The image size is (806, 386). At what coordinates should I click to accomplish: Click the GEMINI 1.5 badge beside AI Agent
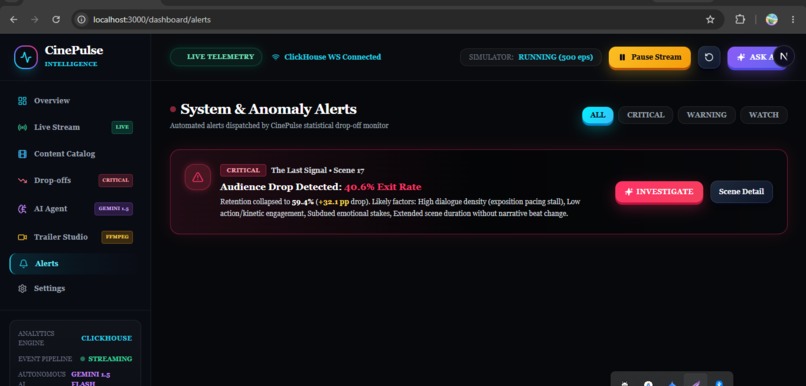(114, 209)
